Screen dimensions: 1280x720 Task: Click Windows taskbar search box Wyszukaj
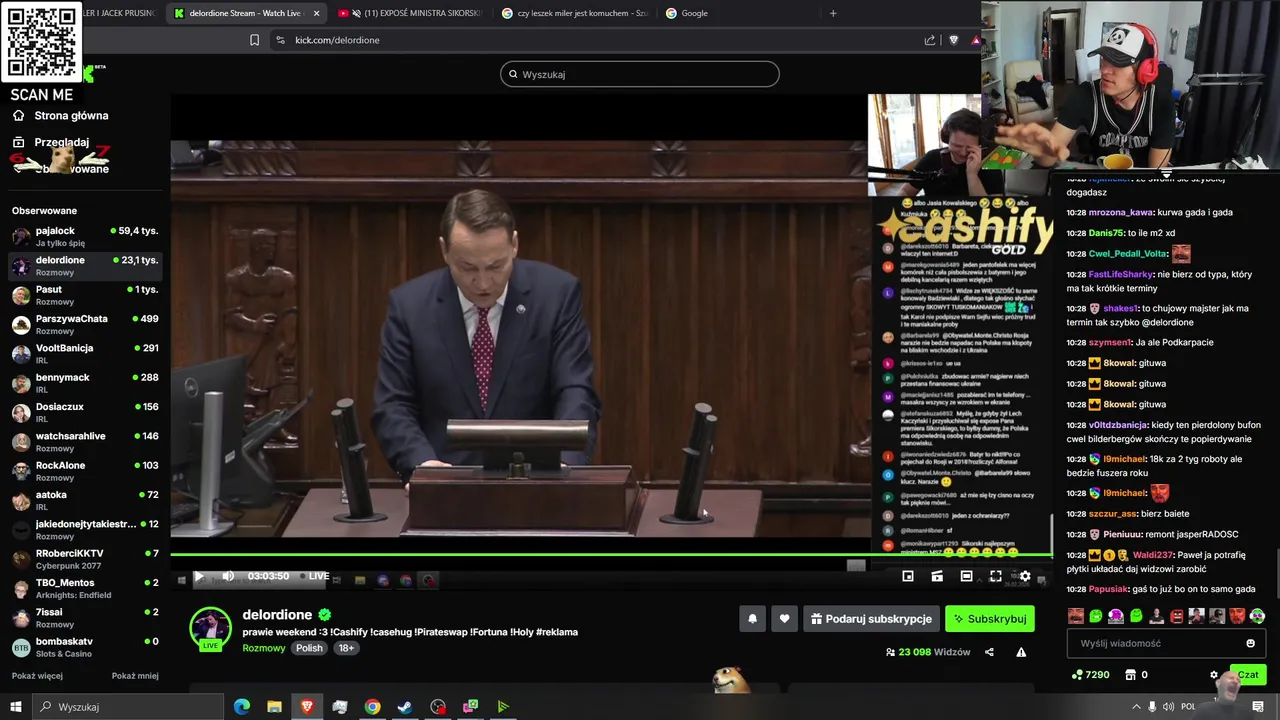[x=128, y=707]
